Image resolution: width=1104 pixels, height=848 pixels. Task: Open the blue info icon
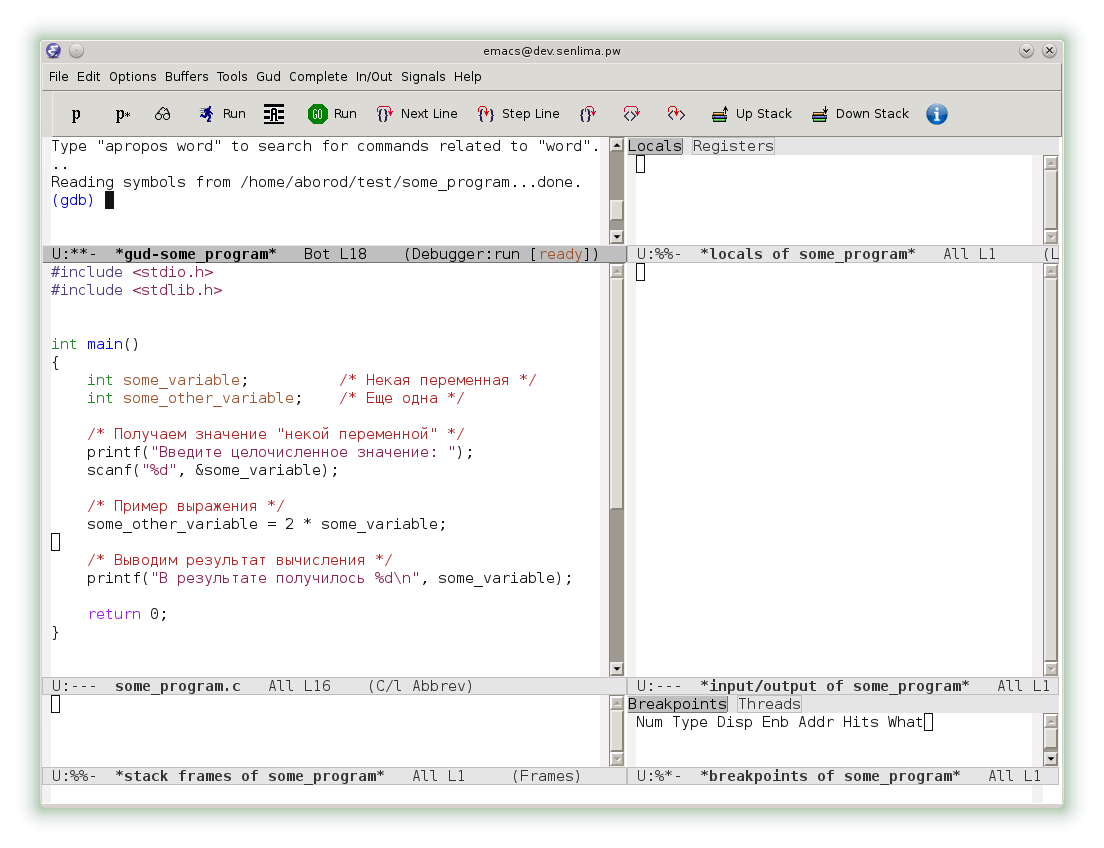pyautogui.click(x=936, y=114)
